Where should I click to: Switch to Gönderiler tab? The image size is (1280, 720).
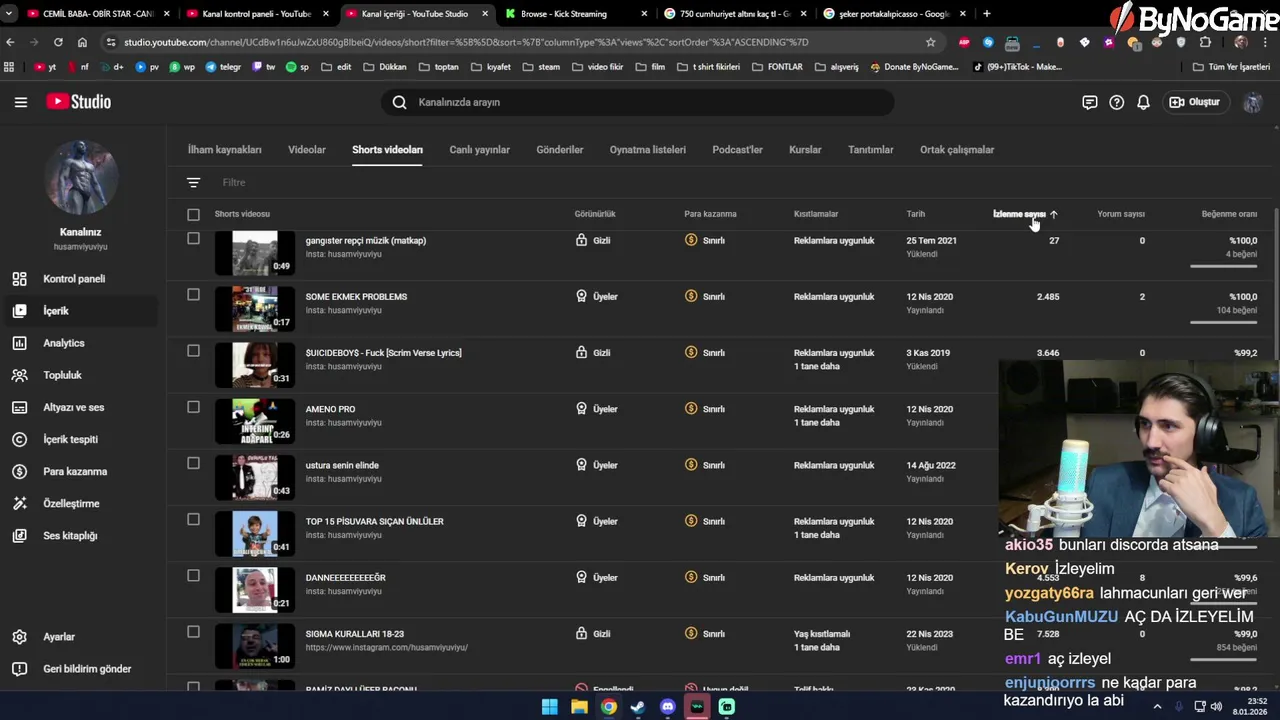[560, 150]
